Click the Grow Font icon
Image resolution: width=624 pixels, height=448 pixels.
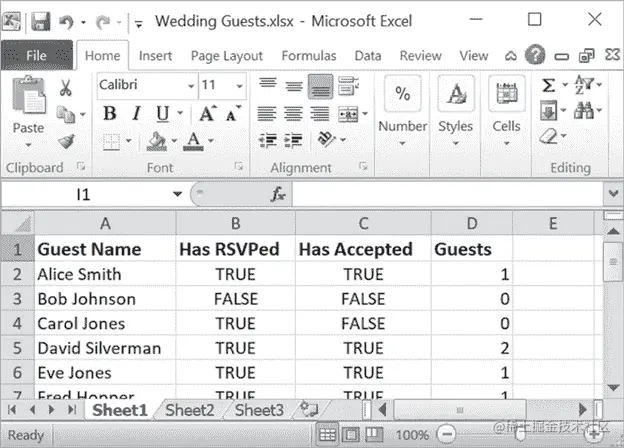pos(208,113)
